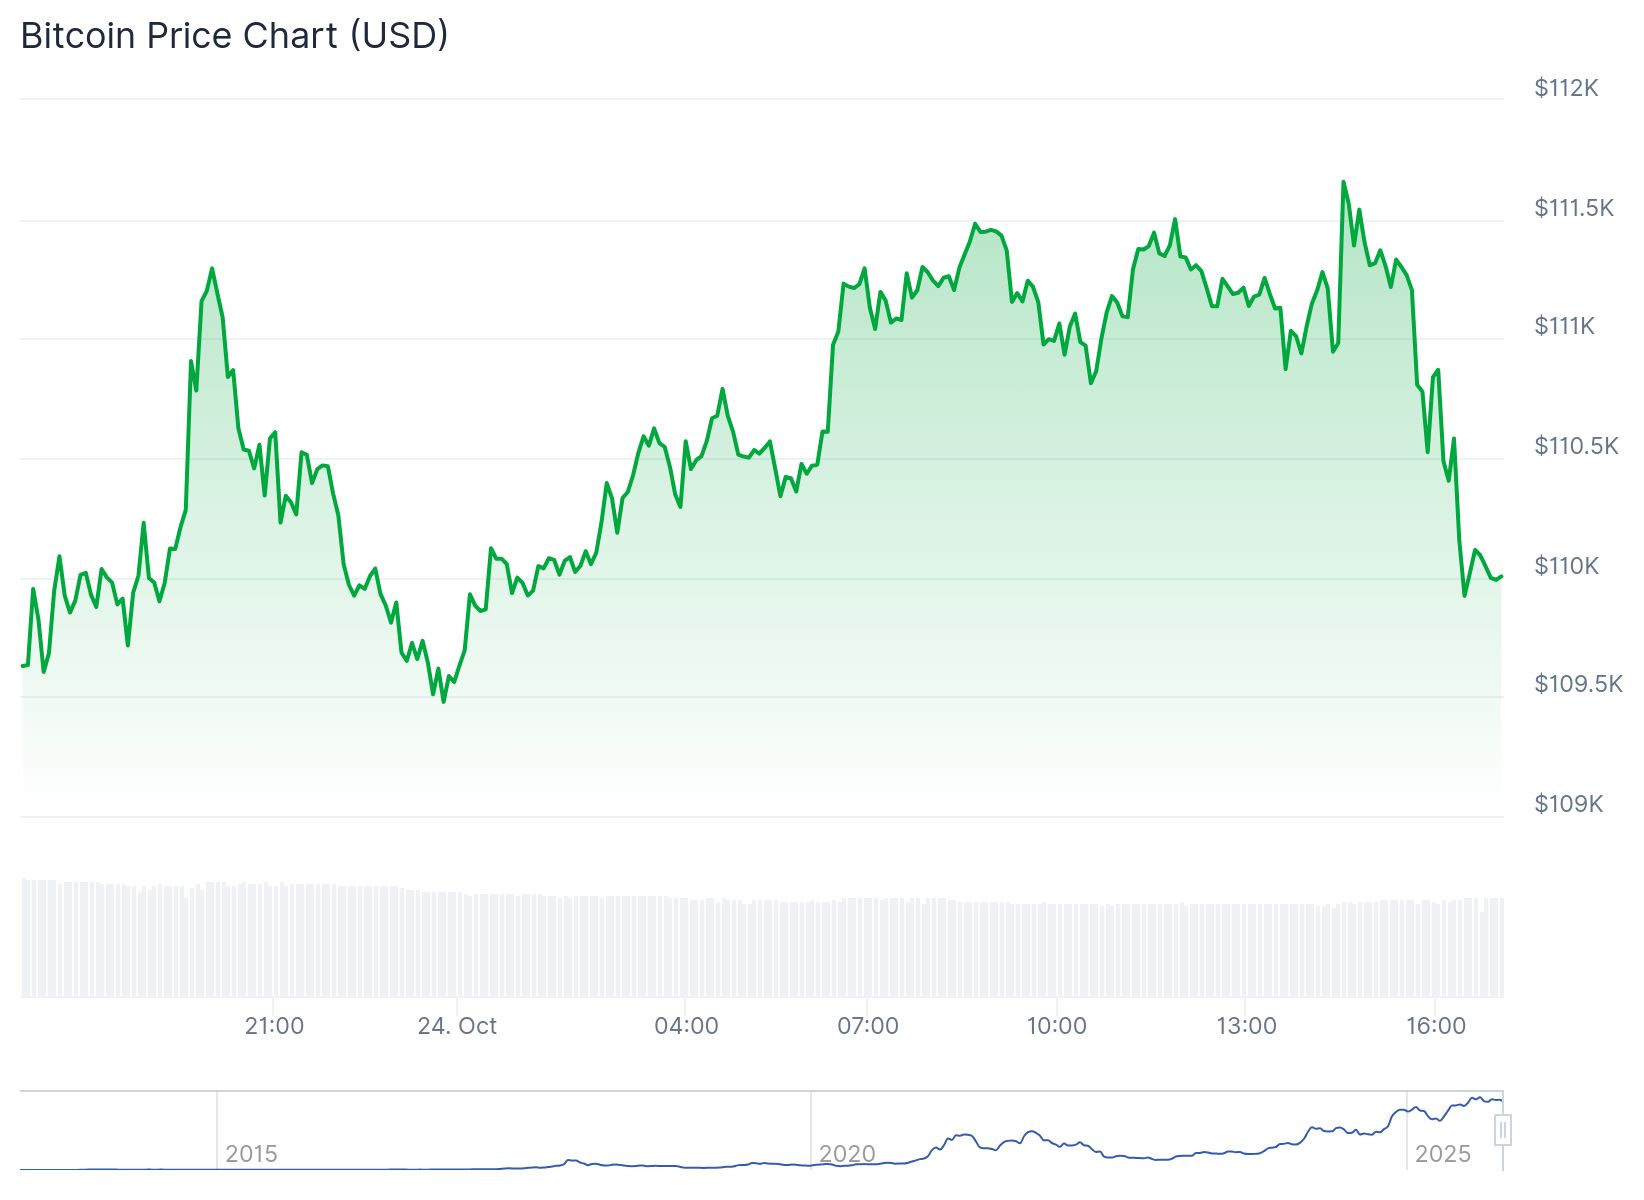The image size is (1644, 1200).
Task: Click the 21:00 time axis label
Action: [x=274, y=1026]
